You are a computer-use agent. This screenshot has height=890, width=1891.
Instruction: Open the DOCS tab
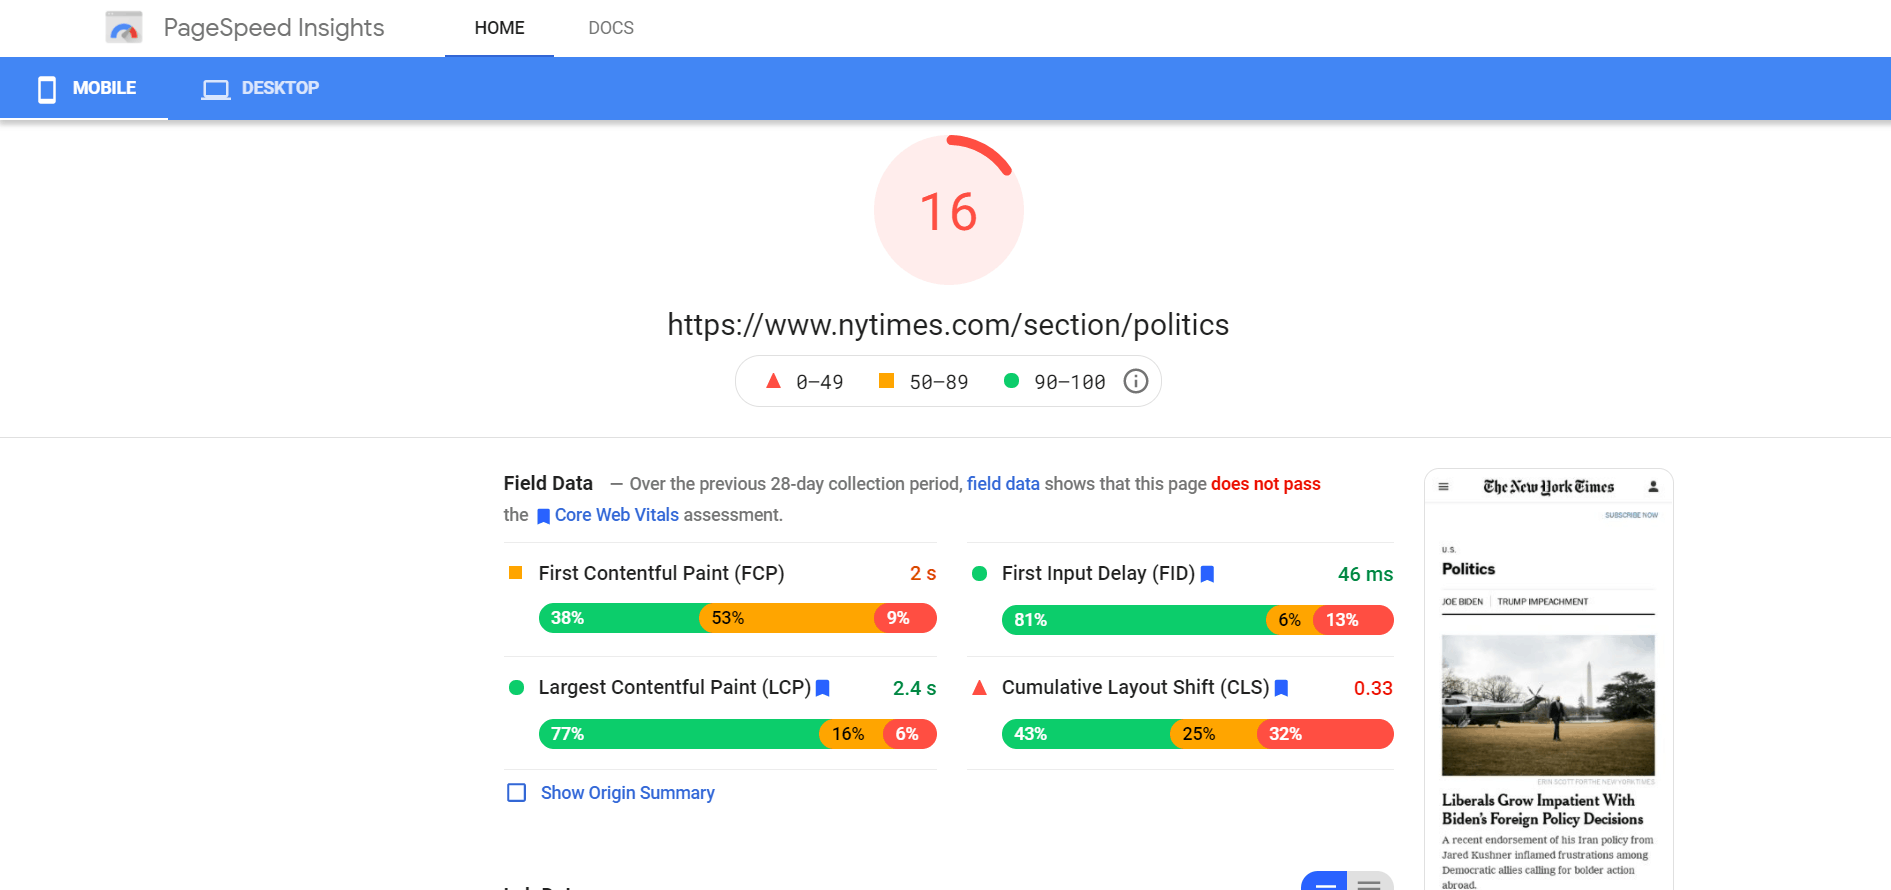(x=611, y=28)
